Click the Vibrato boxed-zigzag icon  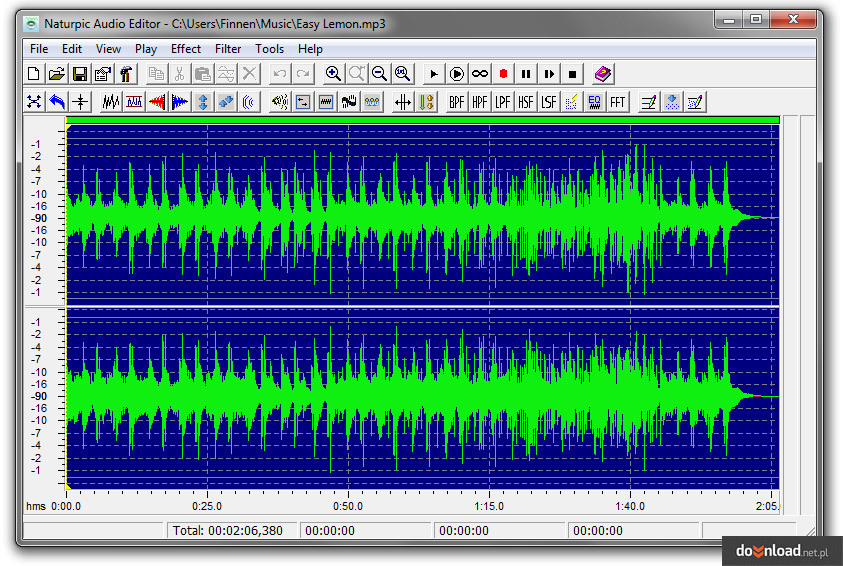pos(326,102)
